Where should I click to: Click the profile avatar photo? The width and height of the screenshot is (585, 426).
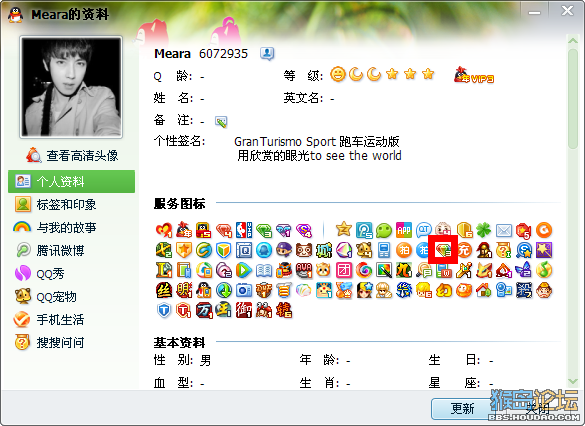point(71,87)
